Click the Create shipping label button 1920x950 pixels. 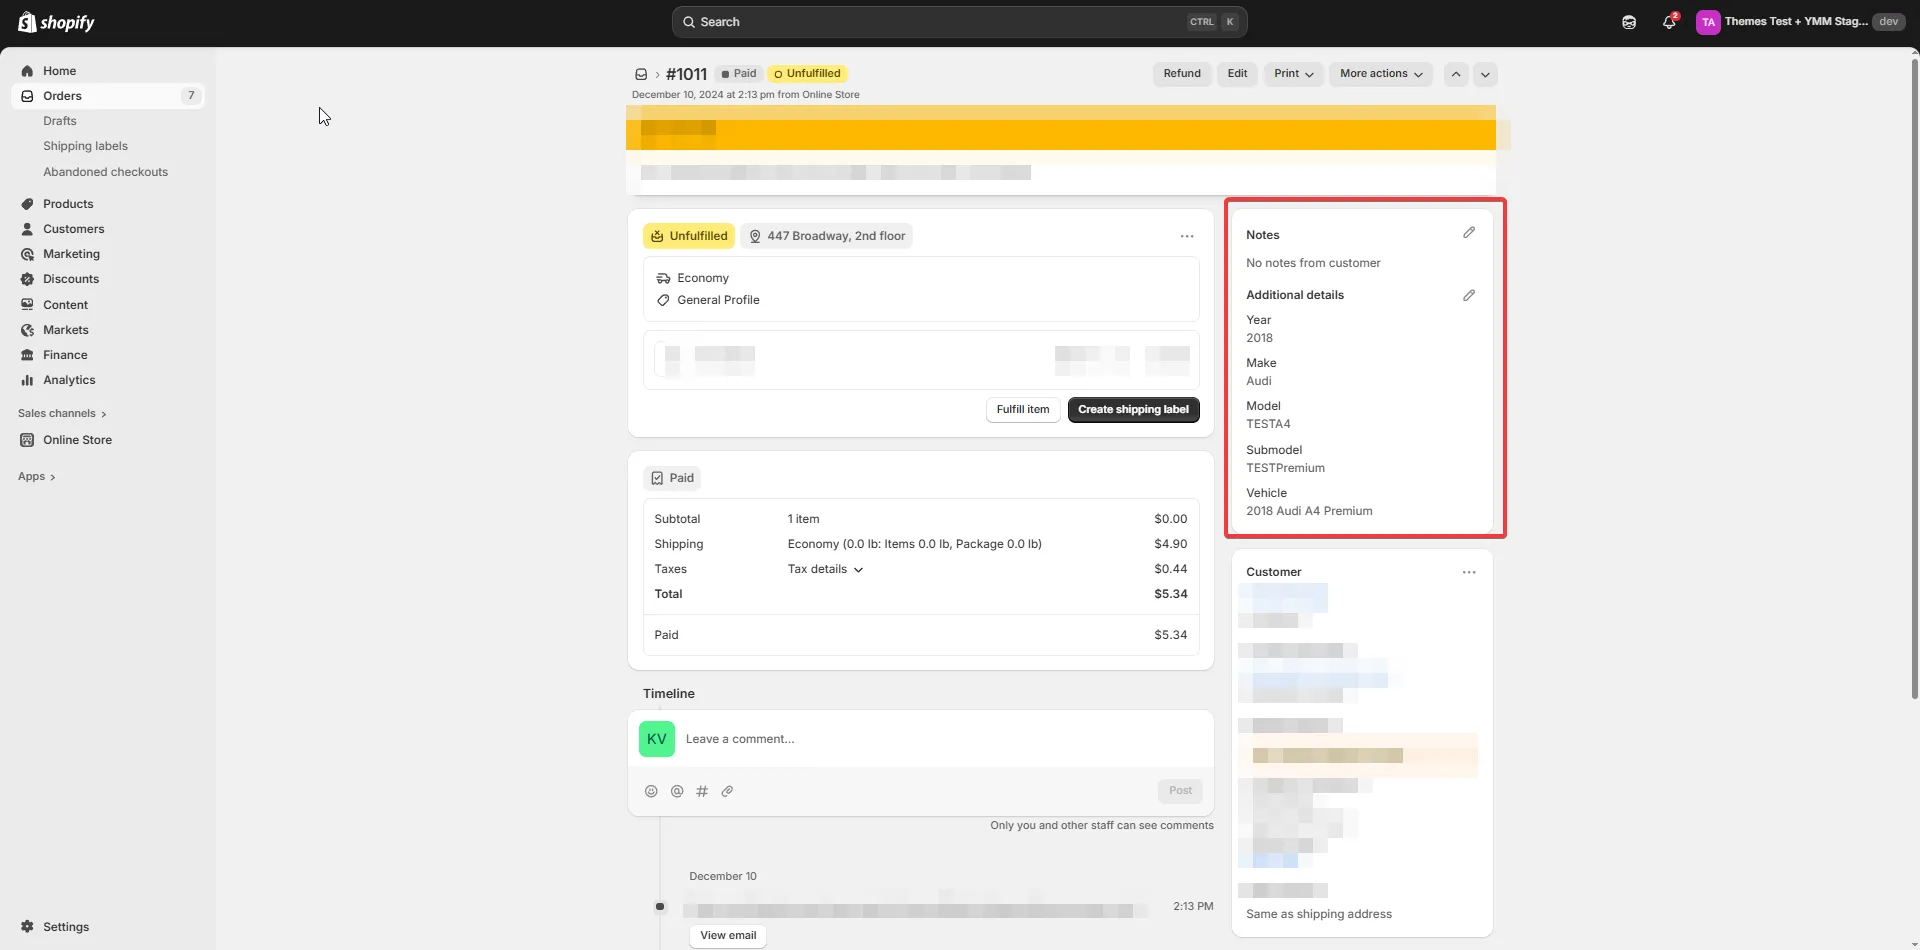[x=1133, y=410]
